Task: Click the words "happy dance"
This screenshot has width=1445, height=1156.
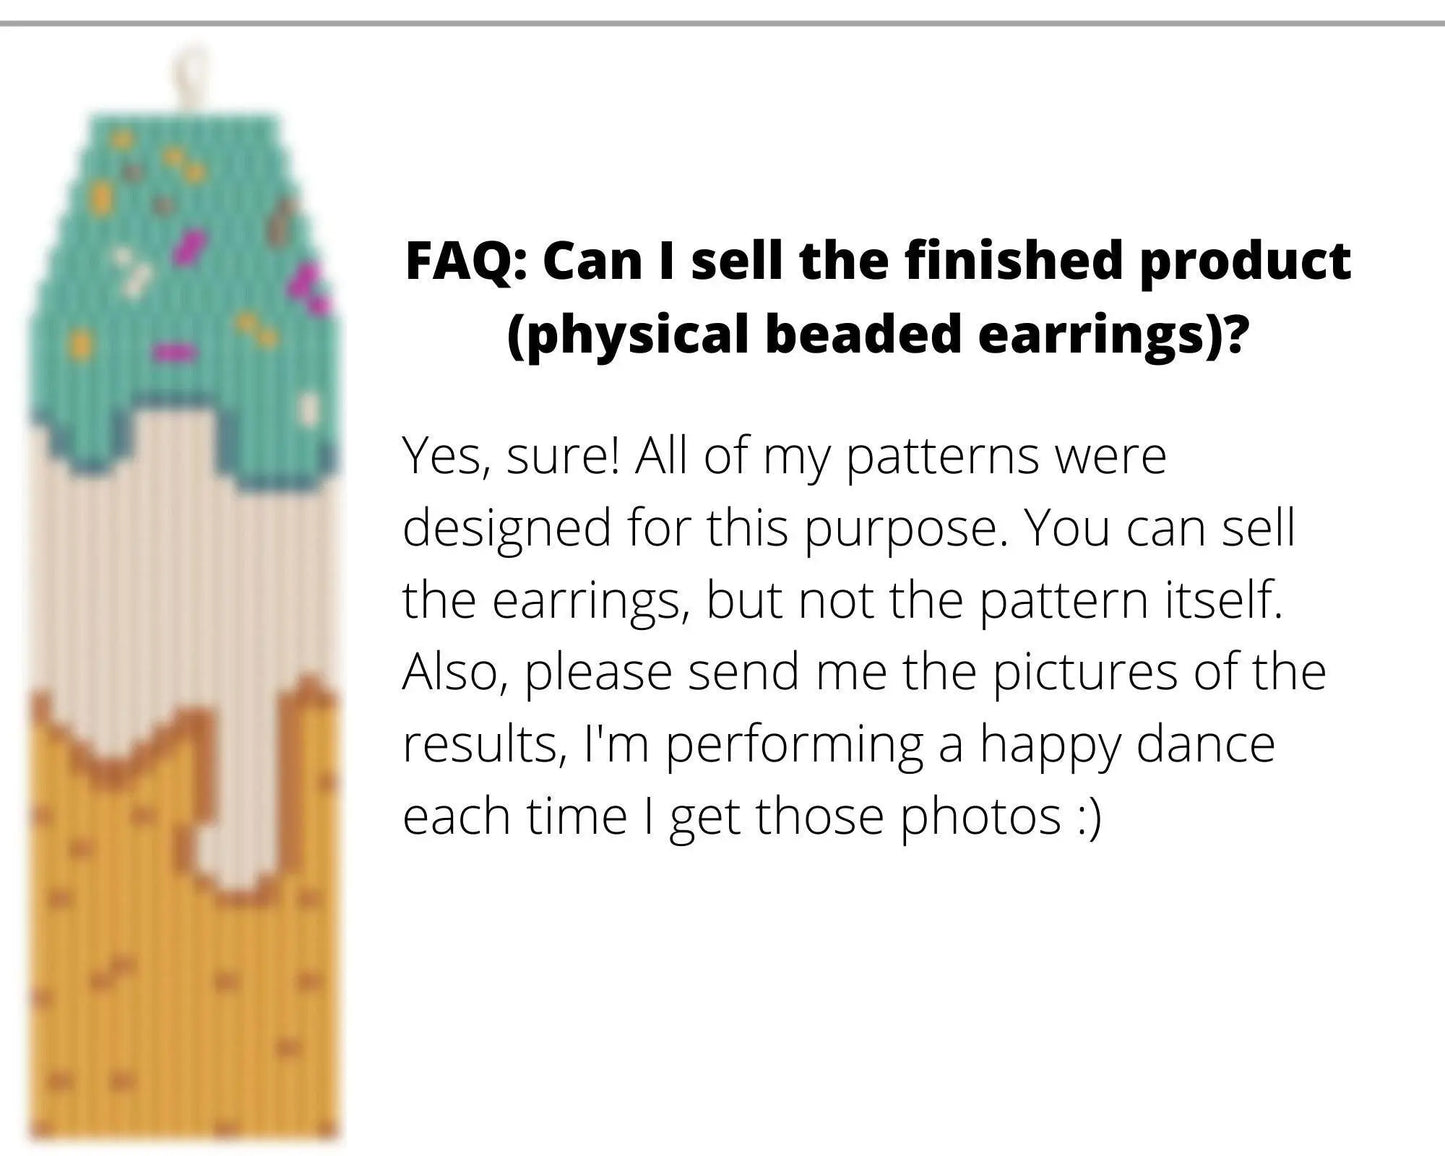Action: pos(1127,745)
